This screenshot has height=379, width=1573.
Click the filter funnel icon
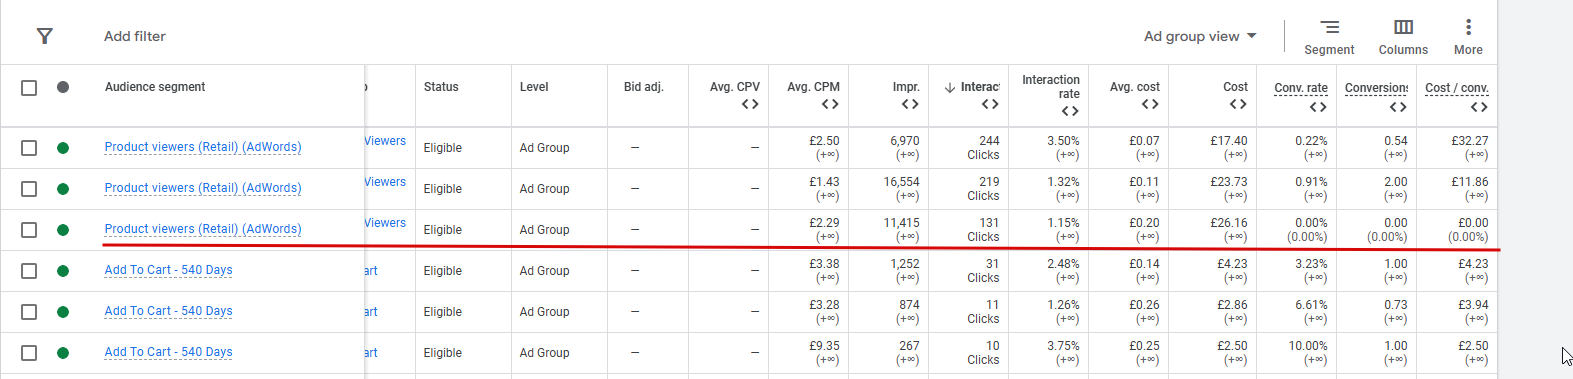coord(44,36)
